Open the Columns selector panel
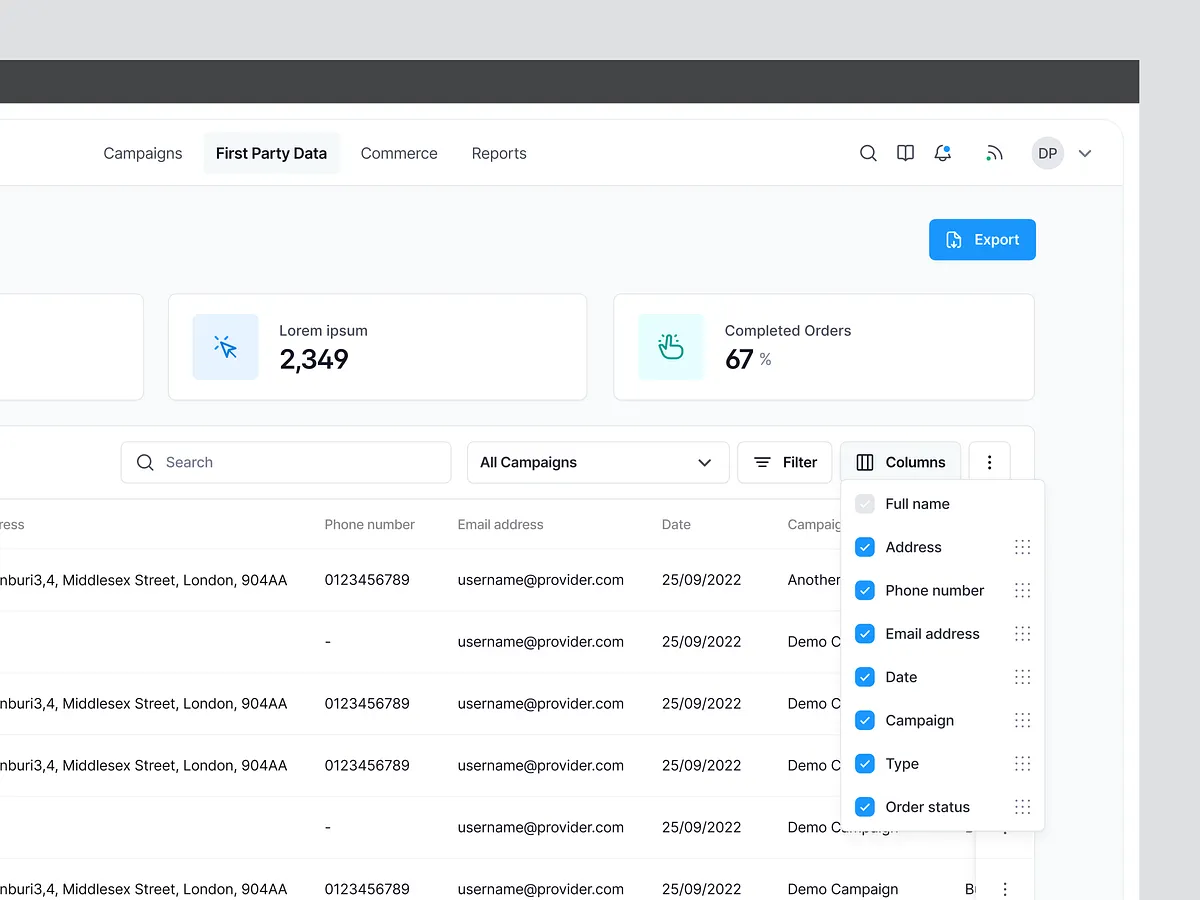Screen dimensions: 1200x900 pos(900,462)
